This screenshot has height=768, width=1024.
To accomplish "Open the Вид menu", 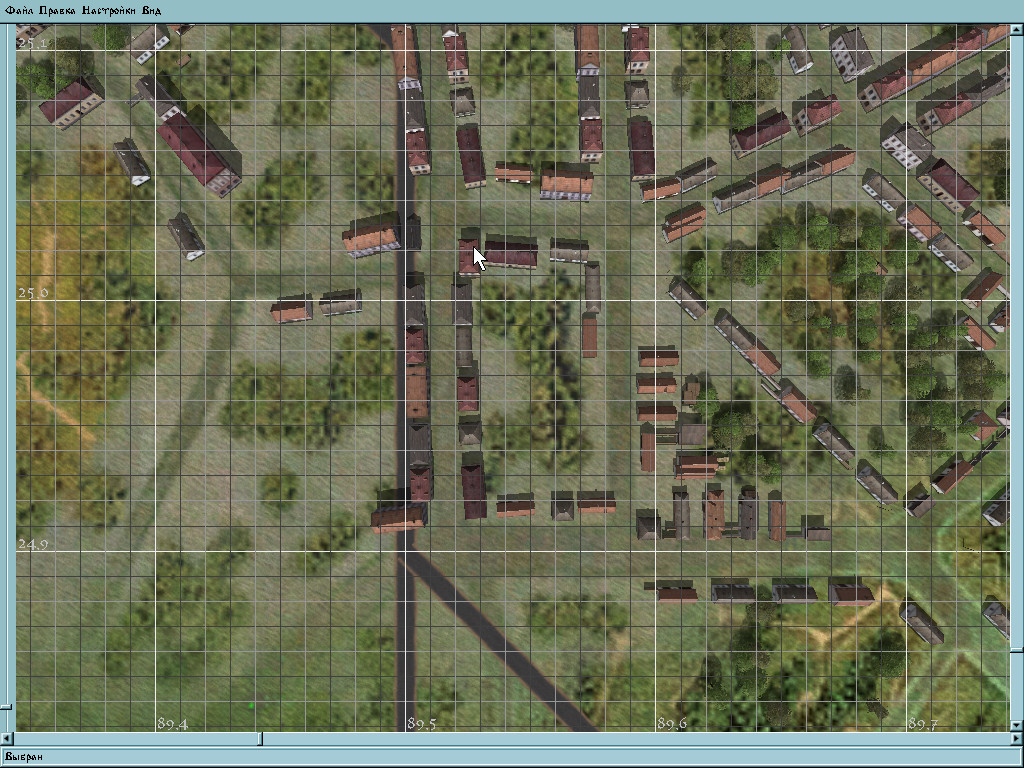I will (152, 10).
